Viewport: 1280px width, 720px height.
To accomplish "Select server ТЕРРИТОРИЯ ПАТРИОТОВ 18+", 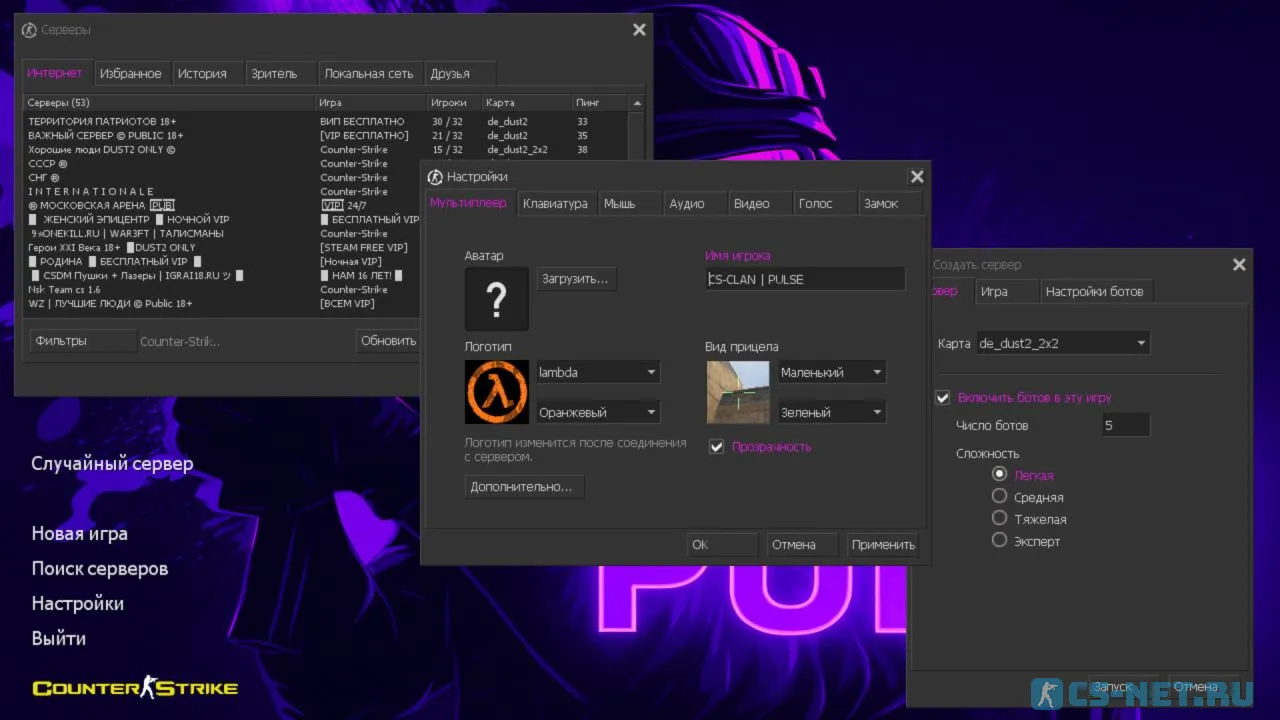I will tap(325, 121).
